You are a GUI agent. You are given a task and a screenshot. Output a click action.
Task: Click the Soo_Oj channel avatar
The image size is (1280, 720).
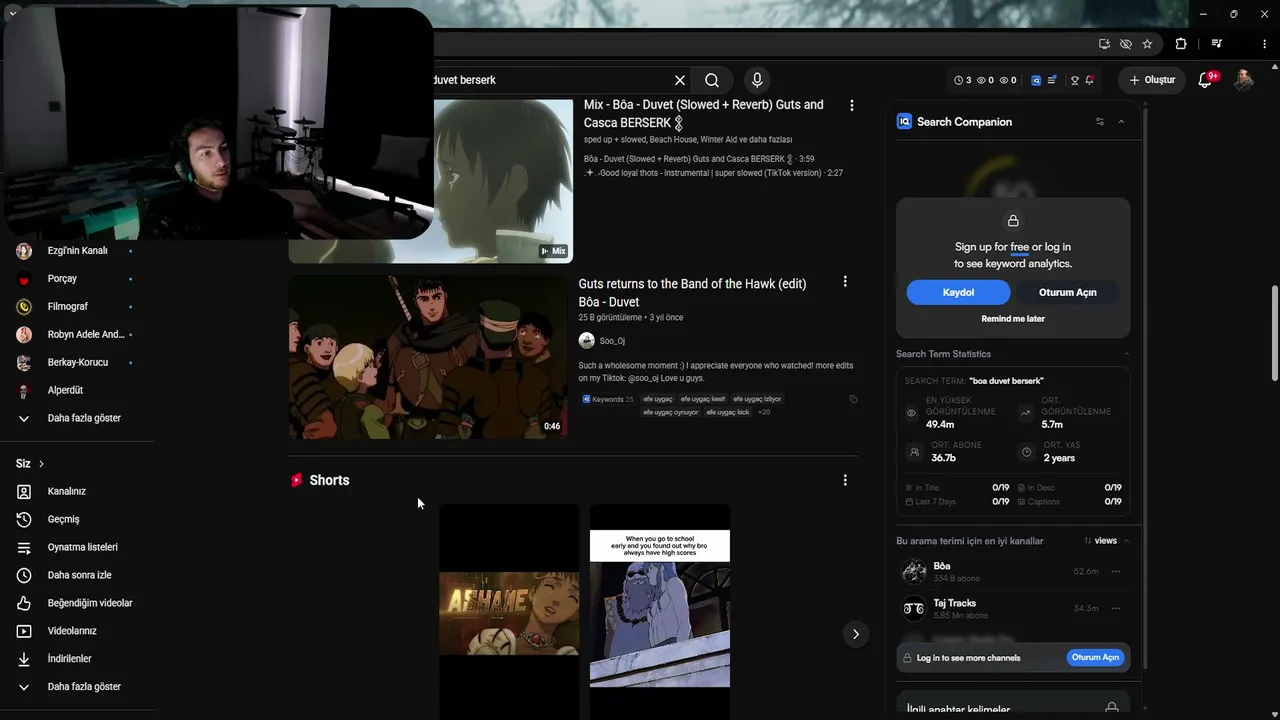point(587,341)
